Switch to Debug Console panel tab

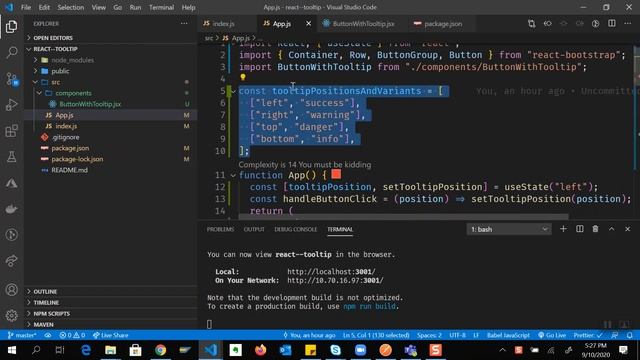tap(296, 229)
